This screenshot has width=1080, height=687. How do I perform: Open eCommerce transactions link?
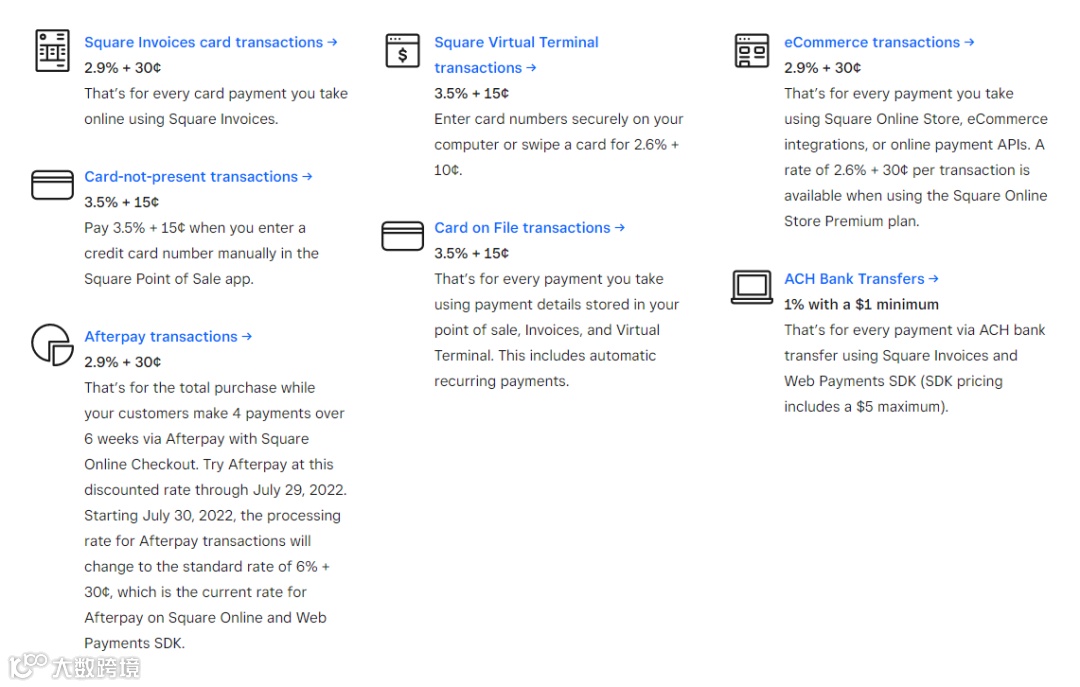coord(879,42)
